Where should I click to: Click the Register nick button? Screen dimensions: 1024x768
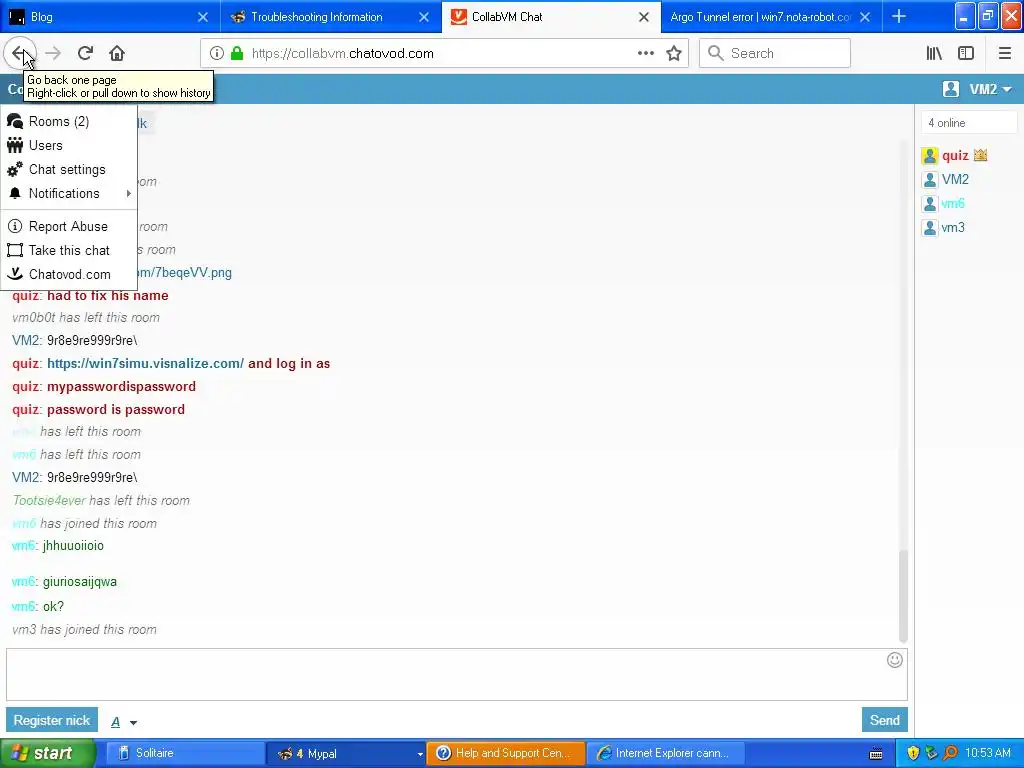[x=52, y=720]
